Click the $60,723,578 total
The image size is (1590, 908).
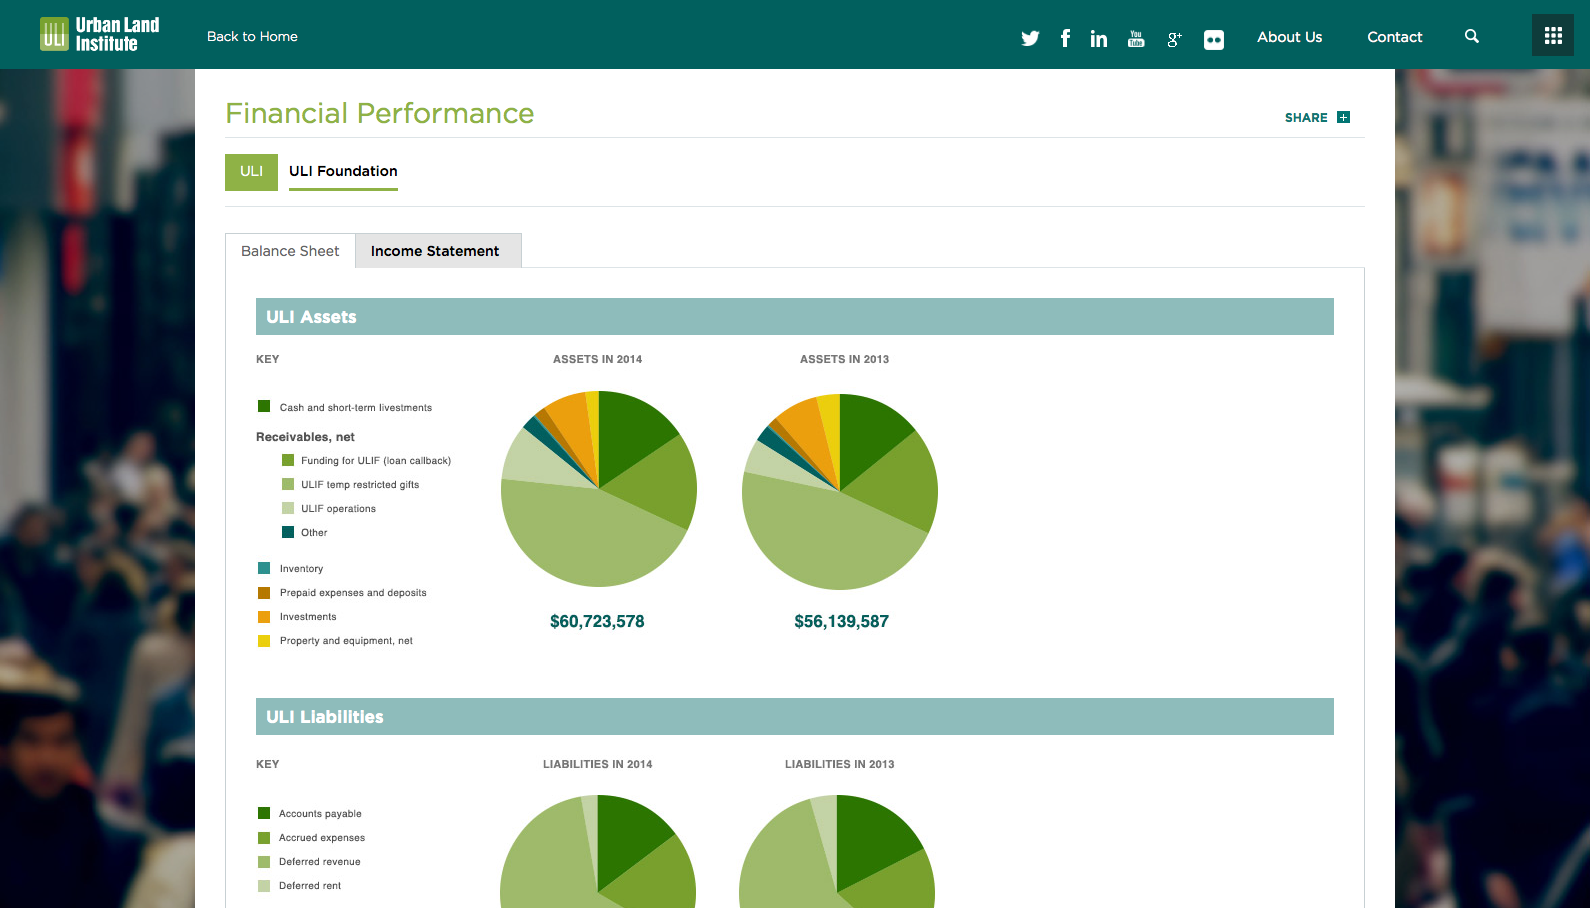pyautogui.click(x=597, y=621)
